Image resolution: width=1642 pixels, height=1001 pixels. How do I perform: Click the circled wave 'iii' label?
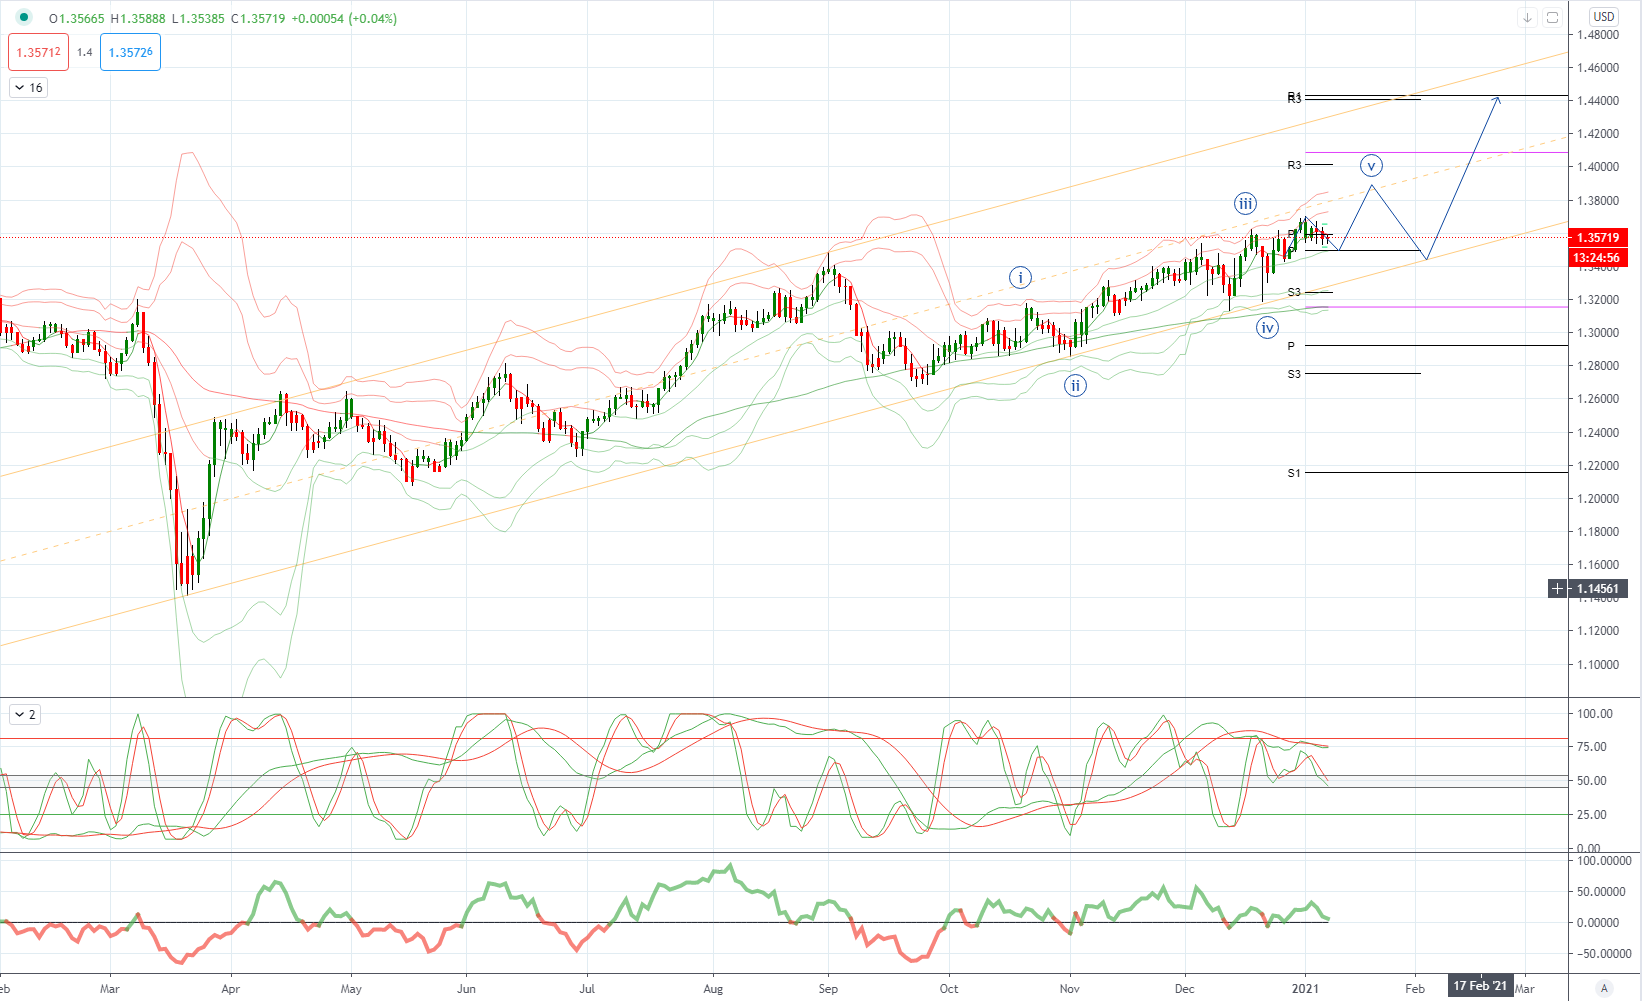point(1245,204)
